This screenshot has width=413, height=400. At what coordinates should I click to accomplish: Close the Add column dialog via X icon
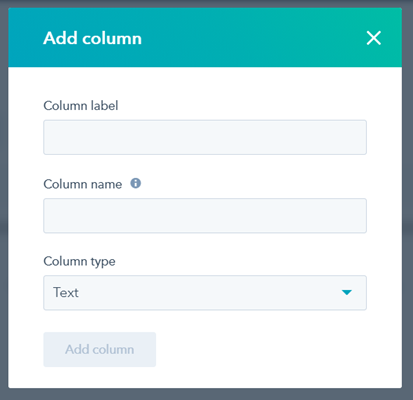pyautogui.click(x=374, y=38)
